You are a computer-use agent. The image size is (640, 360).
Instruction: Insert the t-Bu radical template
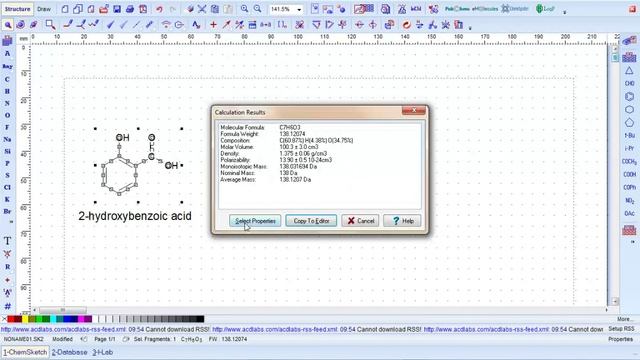click(x=629, y=136)
